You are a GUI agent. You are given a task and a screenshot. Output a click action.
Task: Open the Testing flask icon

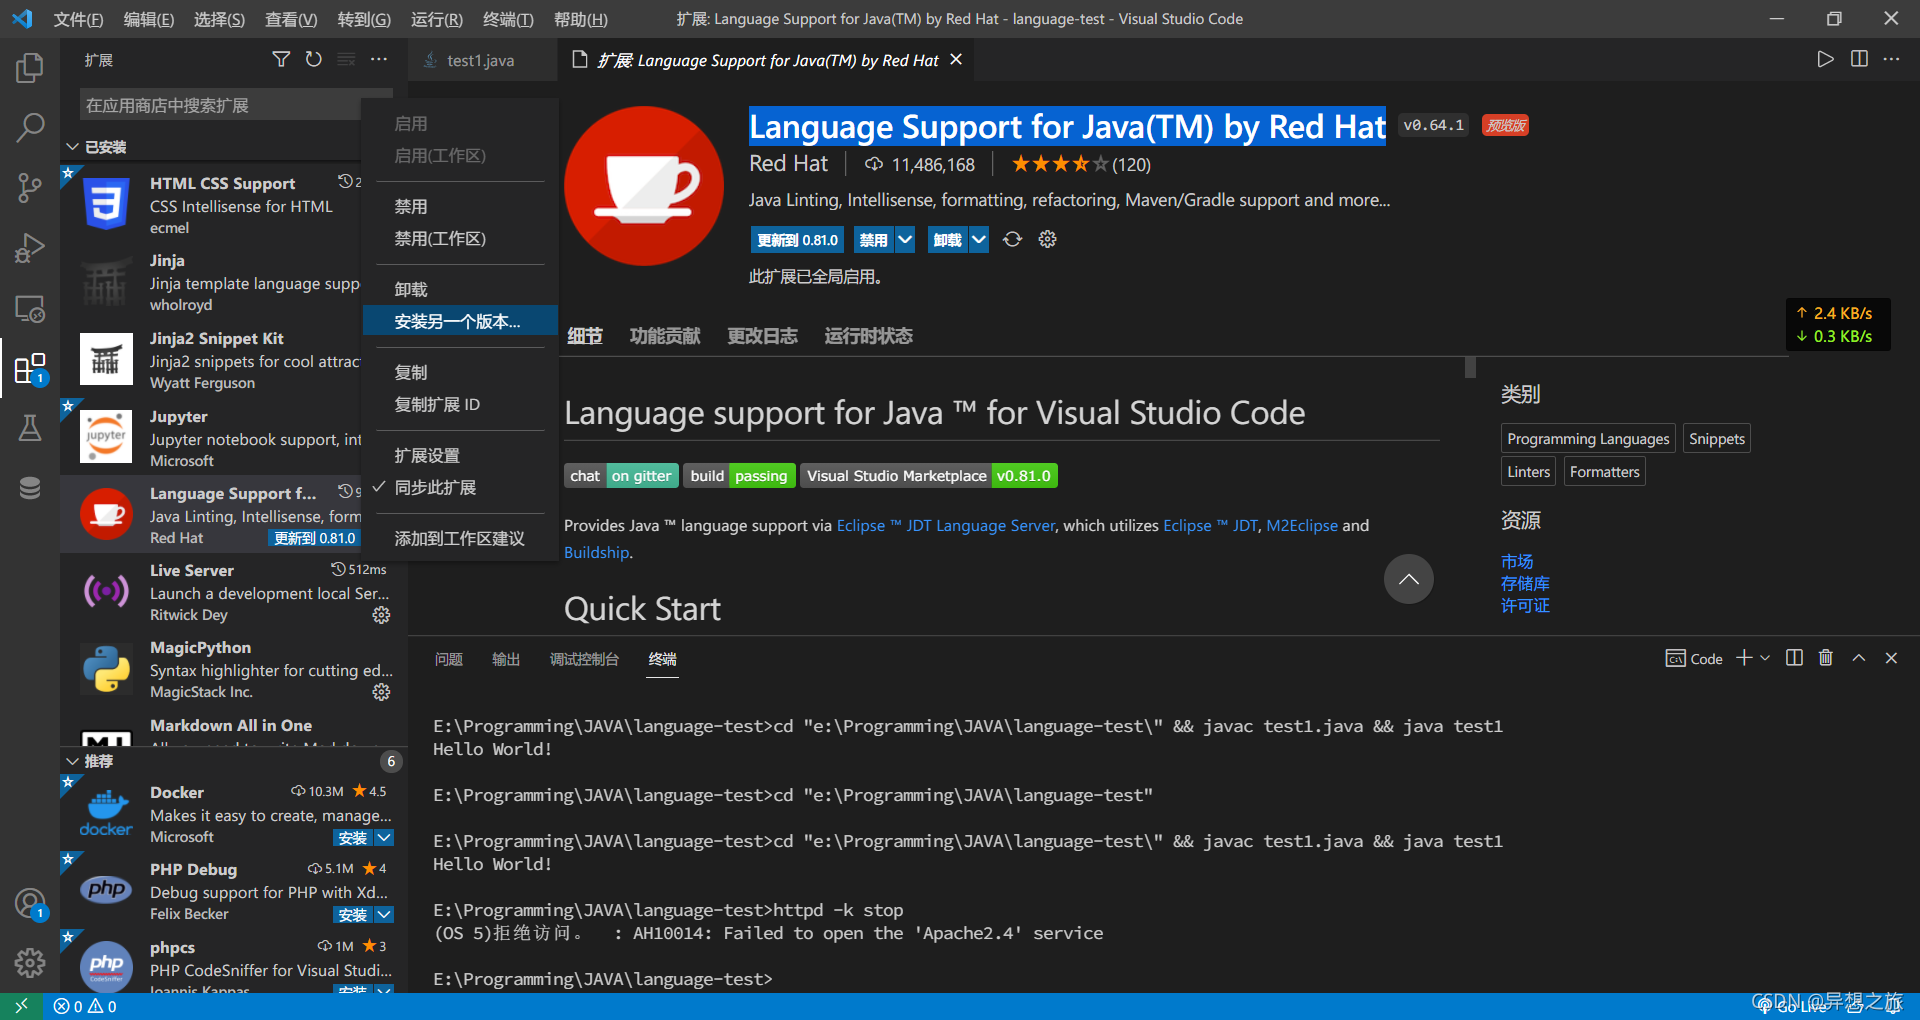click(30, 429)
